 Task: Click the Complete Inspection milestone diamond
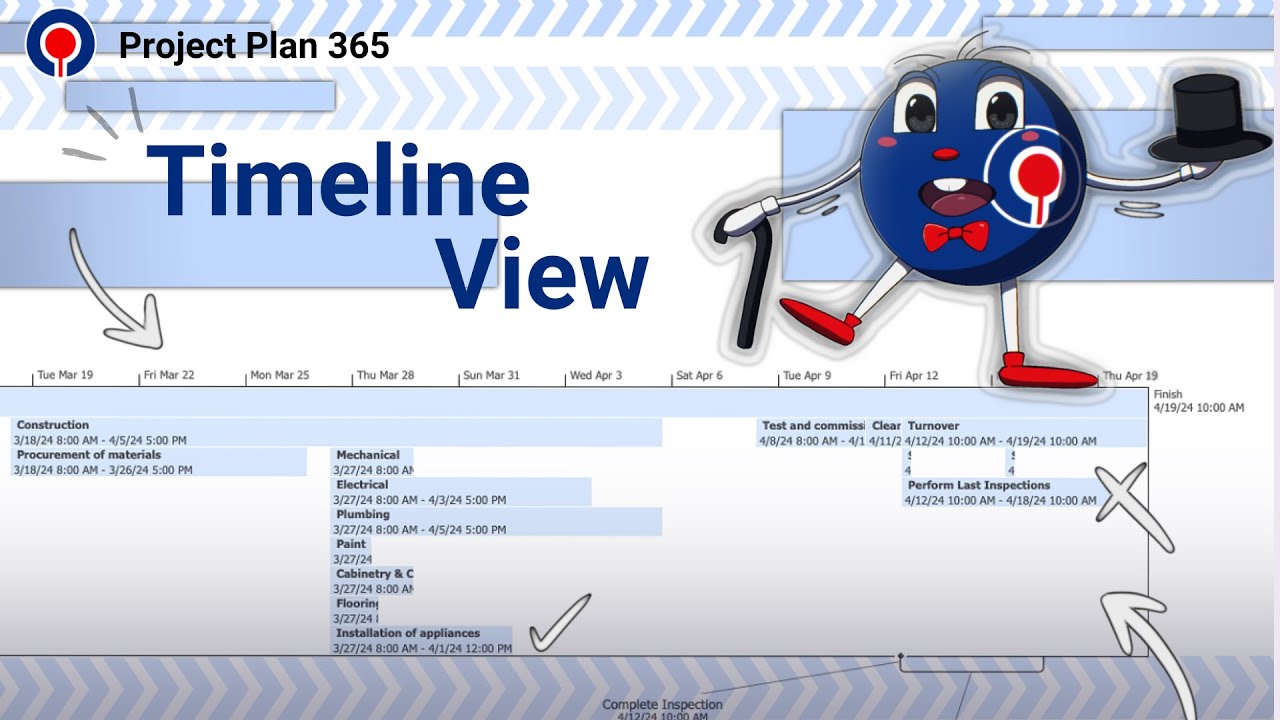pos(900,657)
